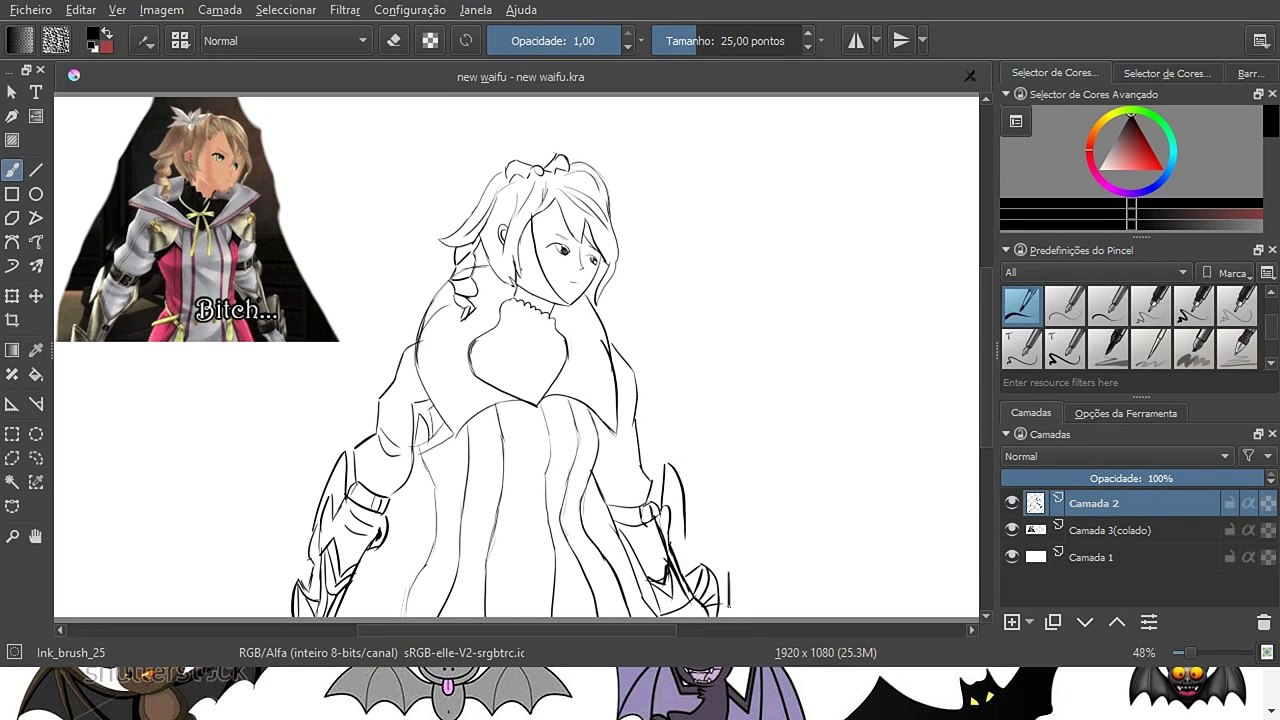Open brush blending mode Normal dropdown
This screenshot has height=720, width=1280.
coord(285,41)
